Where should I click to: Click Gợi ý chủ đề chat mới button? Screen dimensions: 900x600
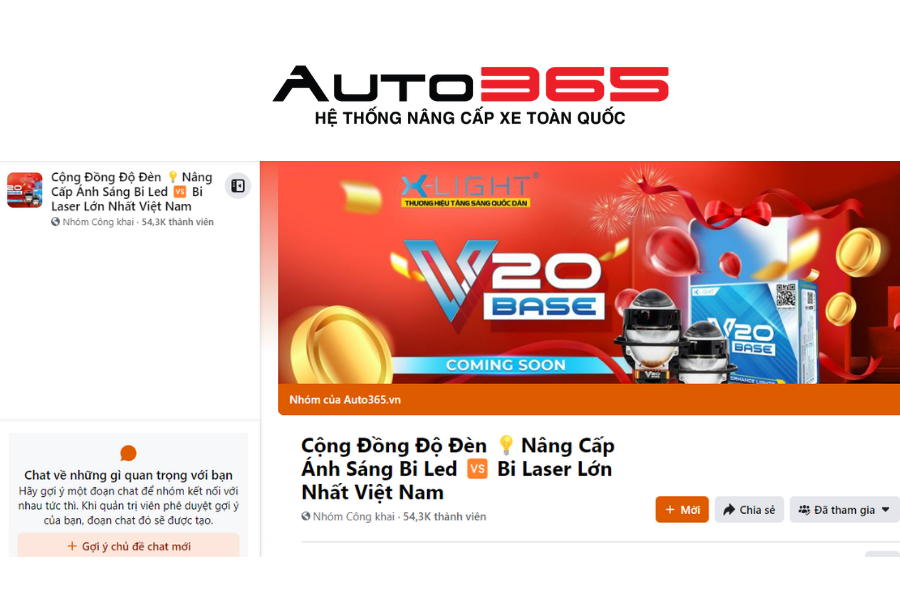129,545
